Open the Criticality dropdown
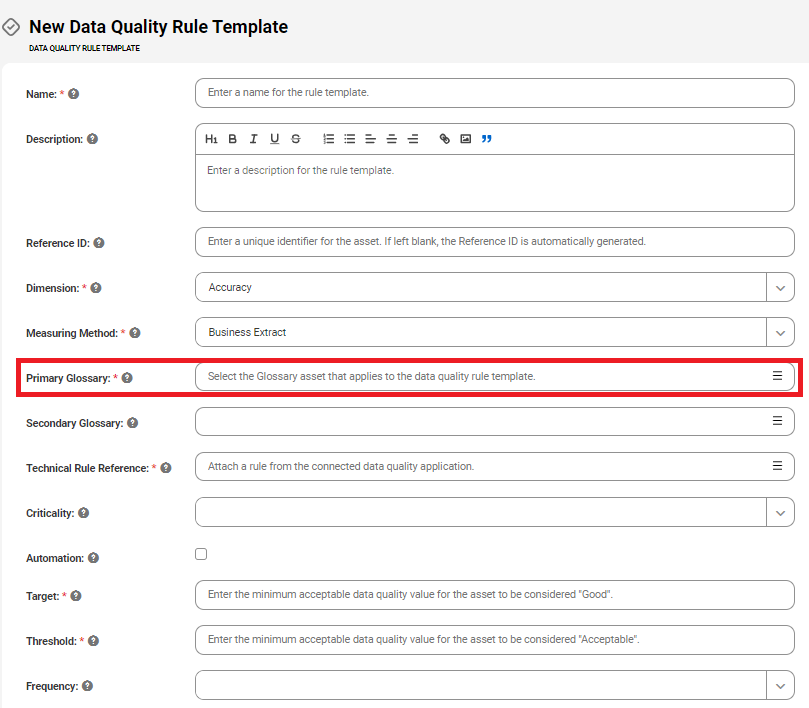 780,512
